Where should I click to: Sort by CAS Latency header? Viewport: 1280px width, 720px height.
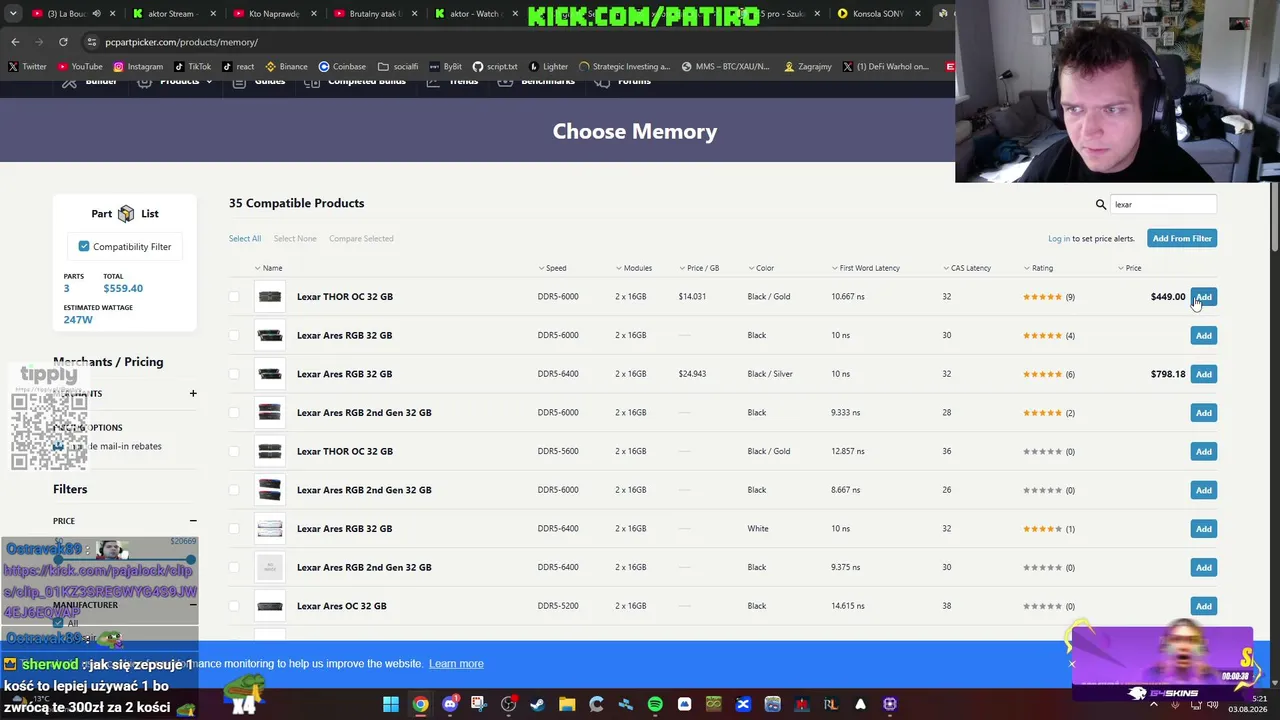point(967,268)
